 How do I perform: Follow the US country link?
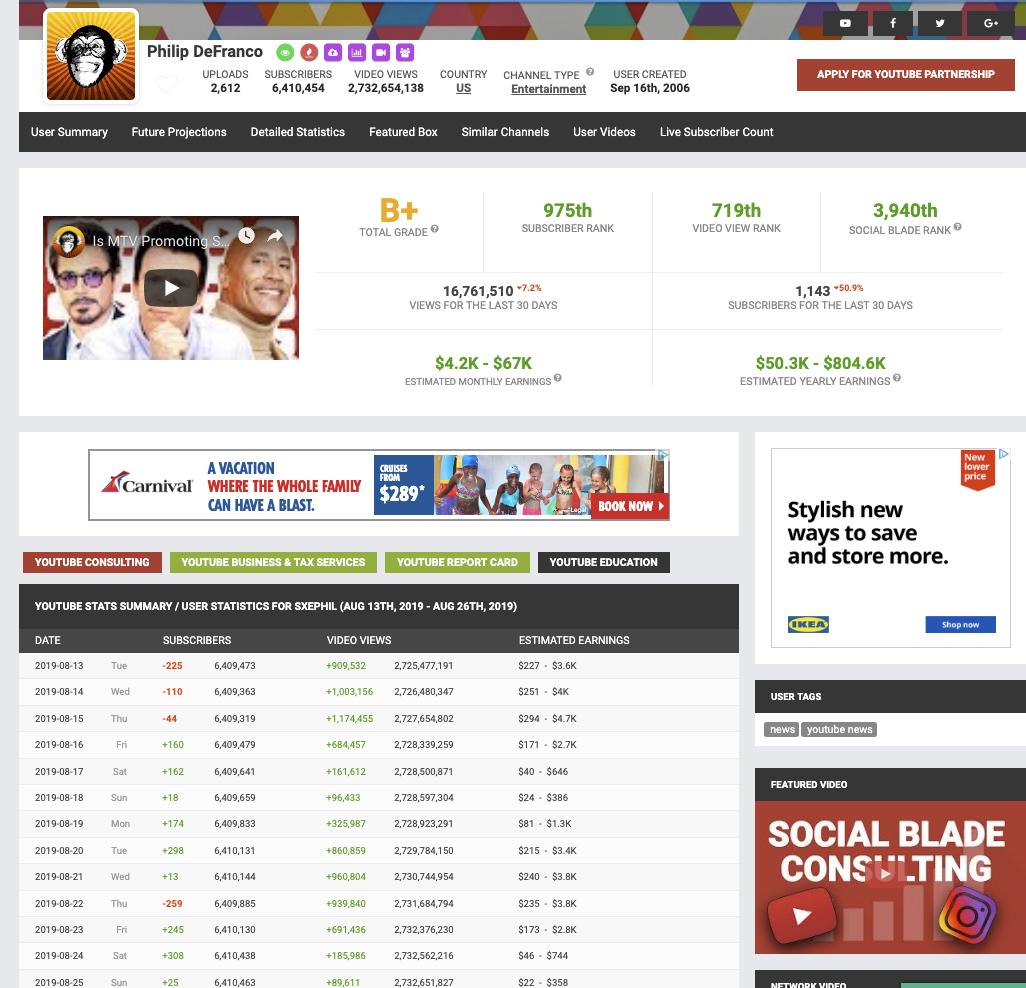(x=463, y=88)
